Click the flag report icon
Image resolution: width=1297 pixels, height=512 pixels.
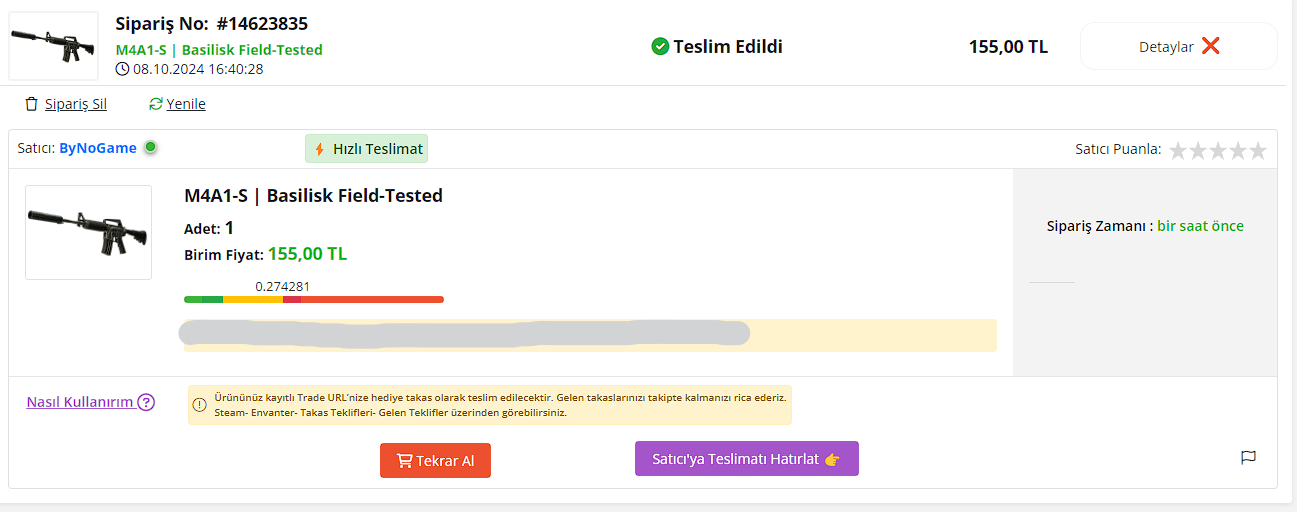1248,458
